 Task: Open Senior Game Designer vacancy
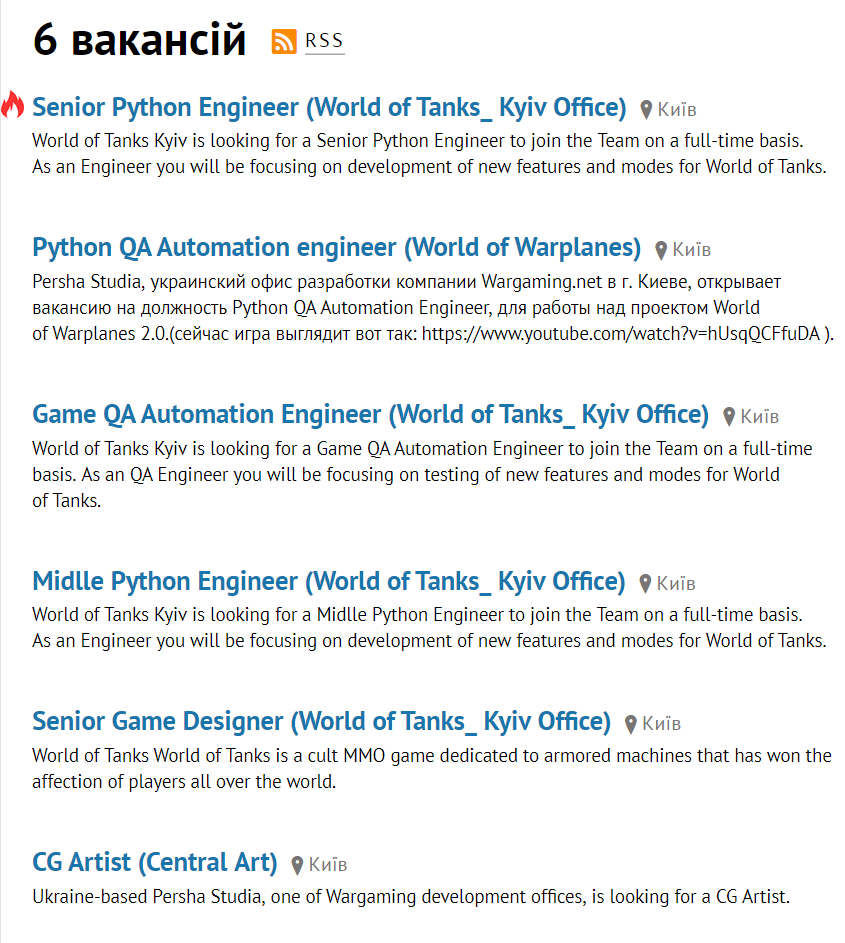321,722
